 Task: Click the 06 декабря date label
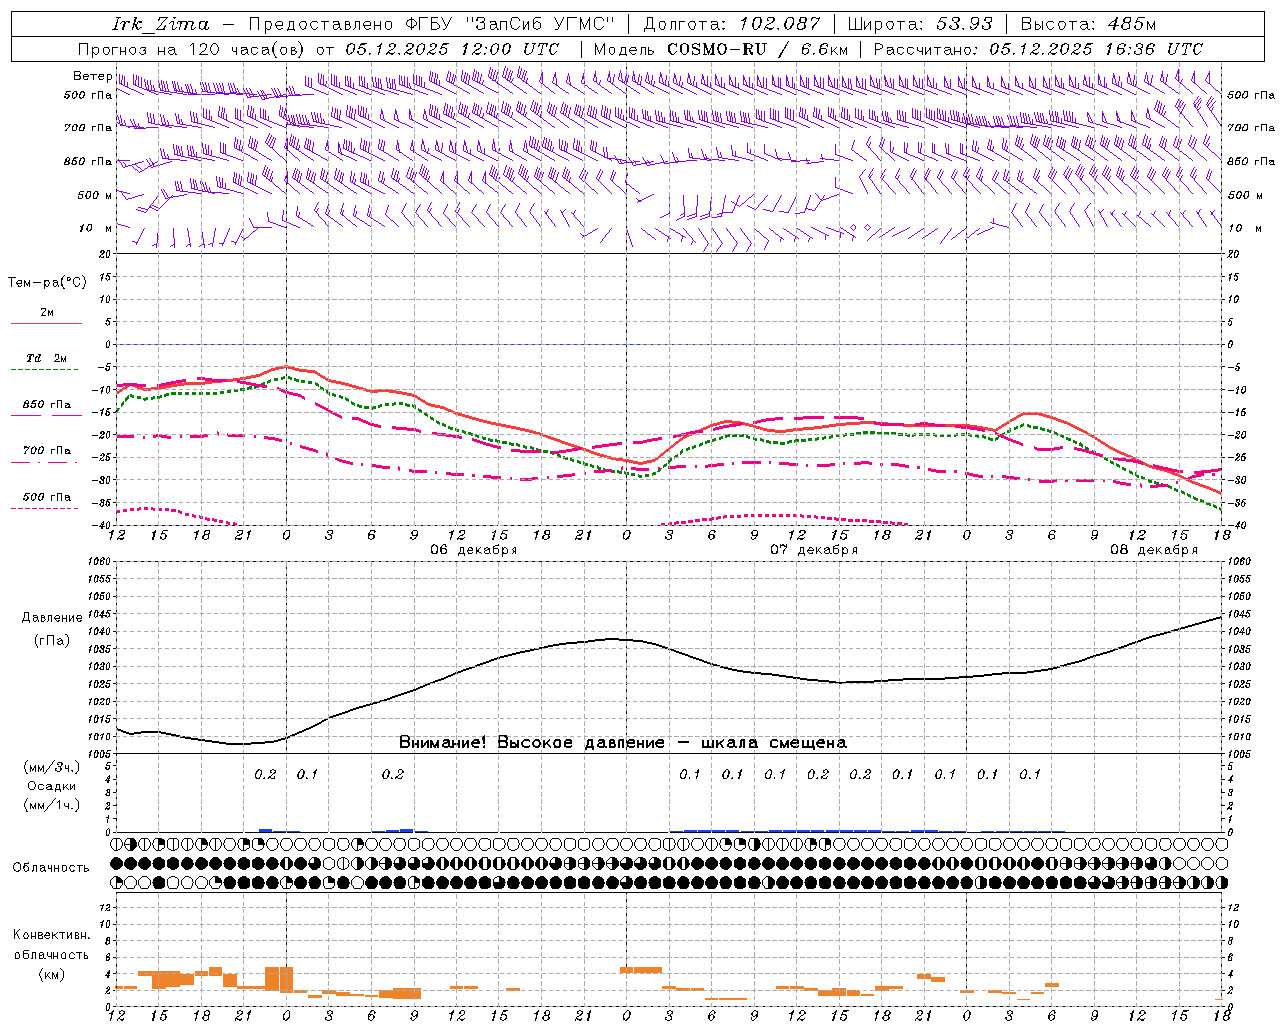[473, 550]
